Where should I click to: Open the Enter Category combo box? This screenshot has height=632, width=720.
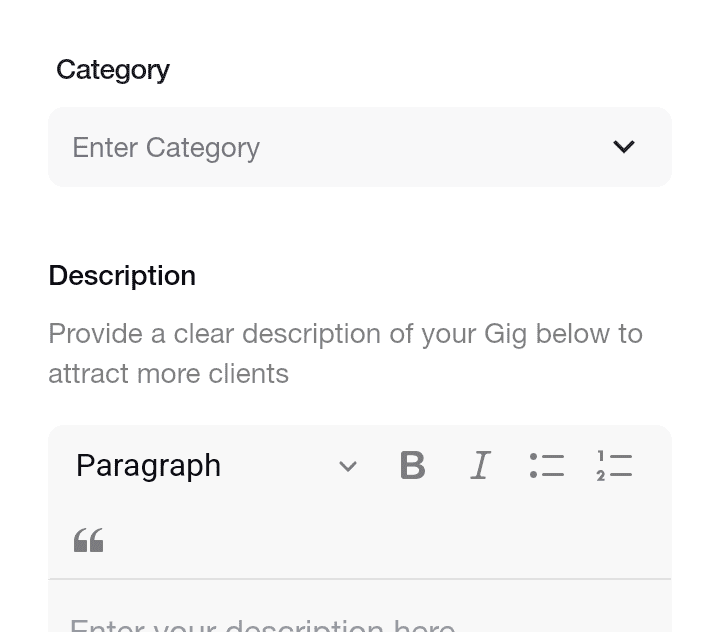360,147
